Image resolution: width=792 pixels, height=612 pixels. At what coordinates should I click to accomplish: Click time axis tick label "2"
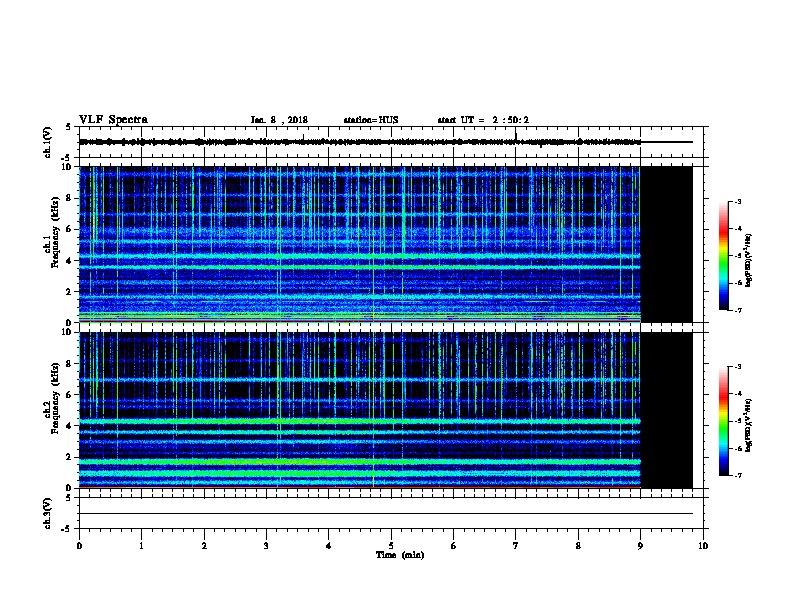click(204, 546)
